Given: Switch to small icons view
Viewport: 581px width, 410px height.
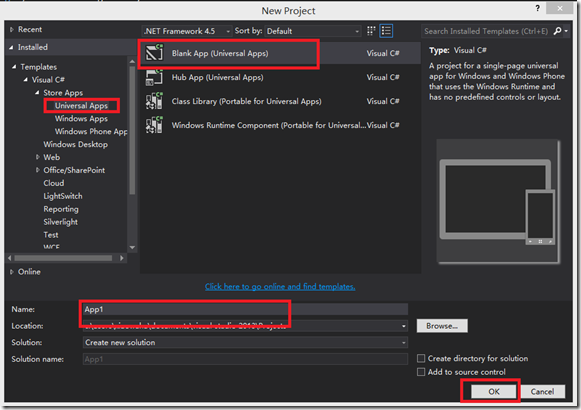Looking at the screenshot, I should pos(371,31).
